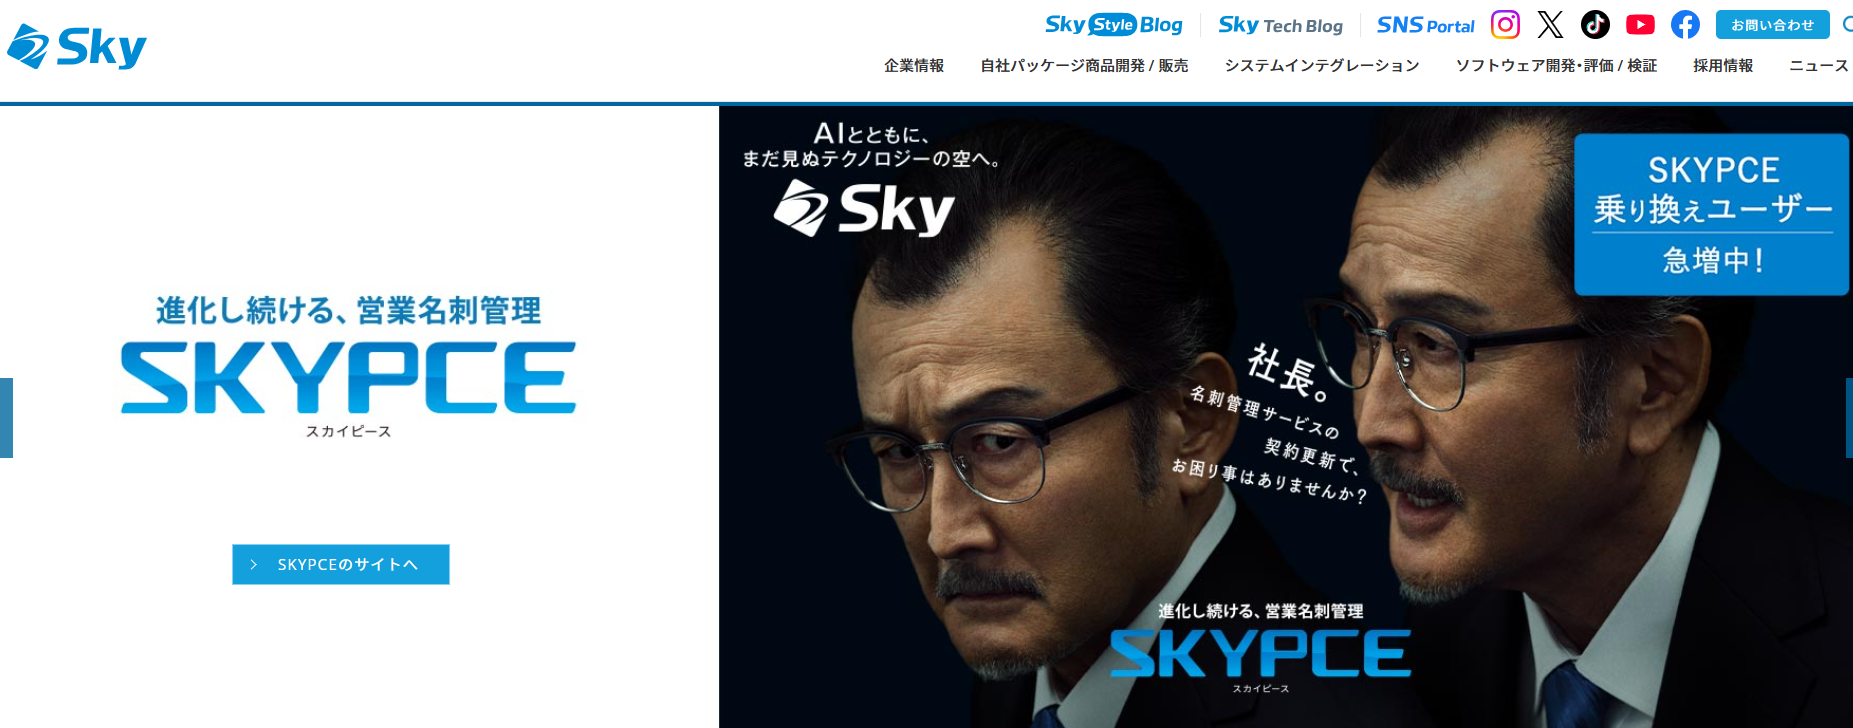Open ソフトウェア開発・評価 / 検証 menu
This screenshot has width=1853, height=728.
click(x=1556, y=66)
